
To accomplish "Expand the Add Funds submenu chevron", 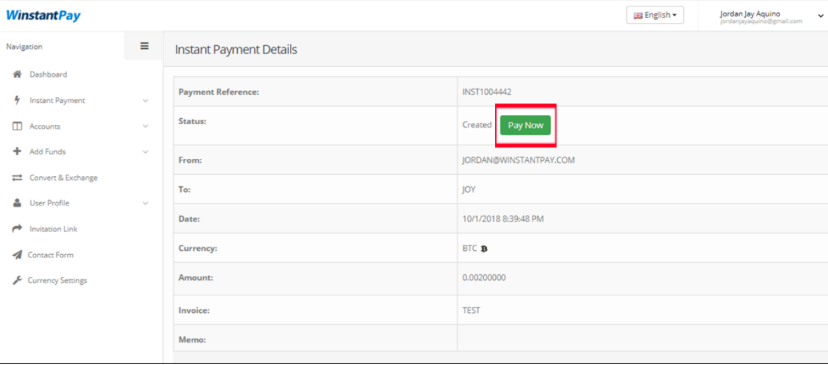I will click(145, 152).
